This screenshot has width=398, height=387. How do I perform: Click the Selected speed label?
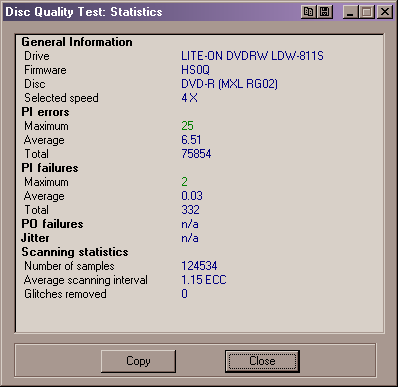tap(61, 98)
